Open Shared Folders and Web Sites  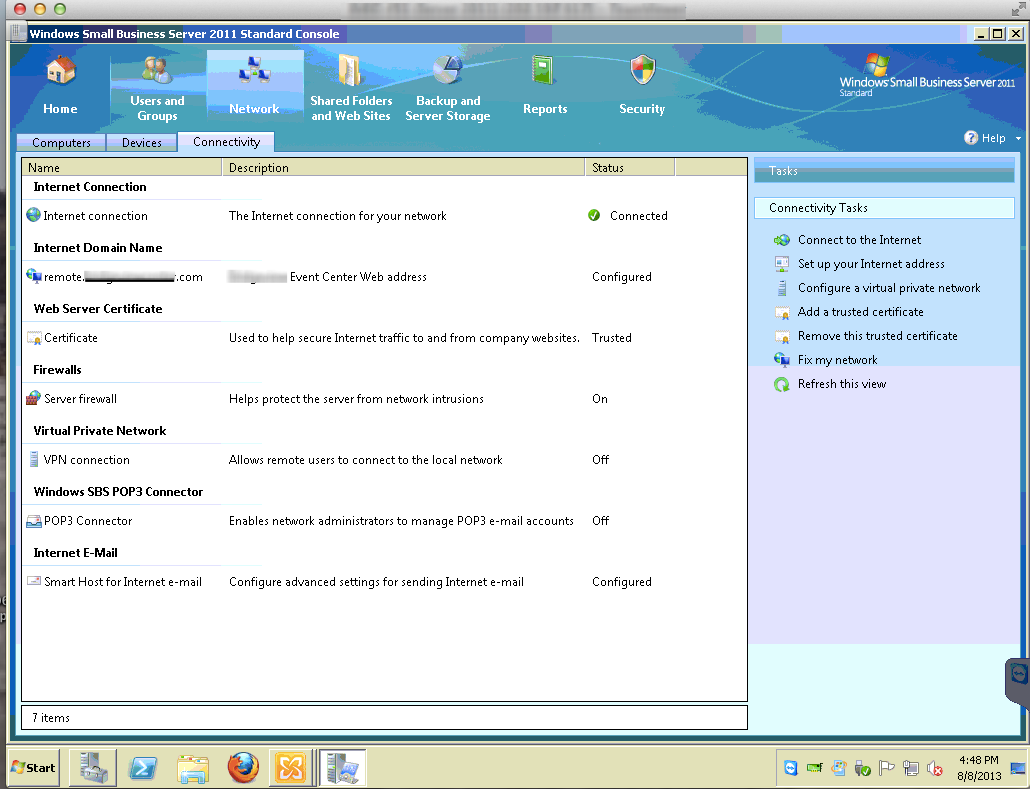[351, 88]
